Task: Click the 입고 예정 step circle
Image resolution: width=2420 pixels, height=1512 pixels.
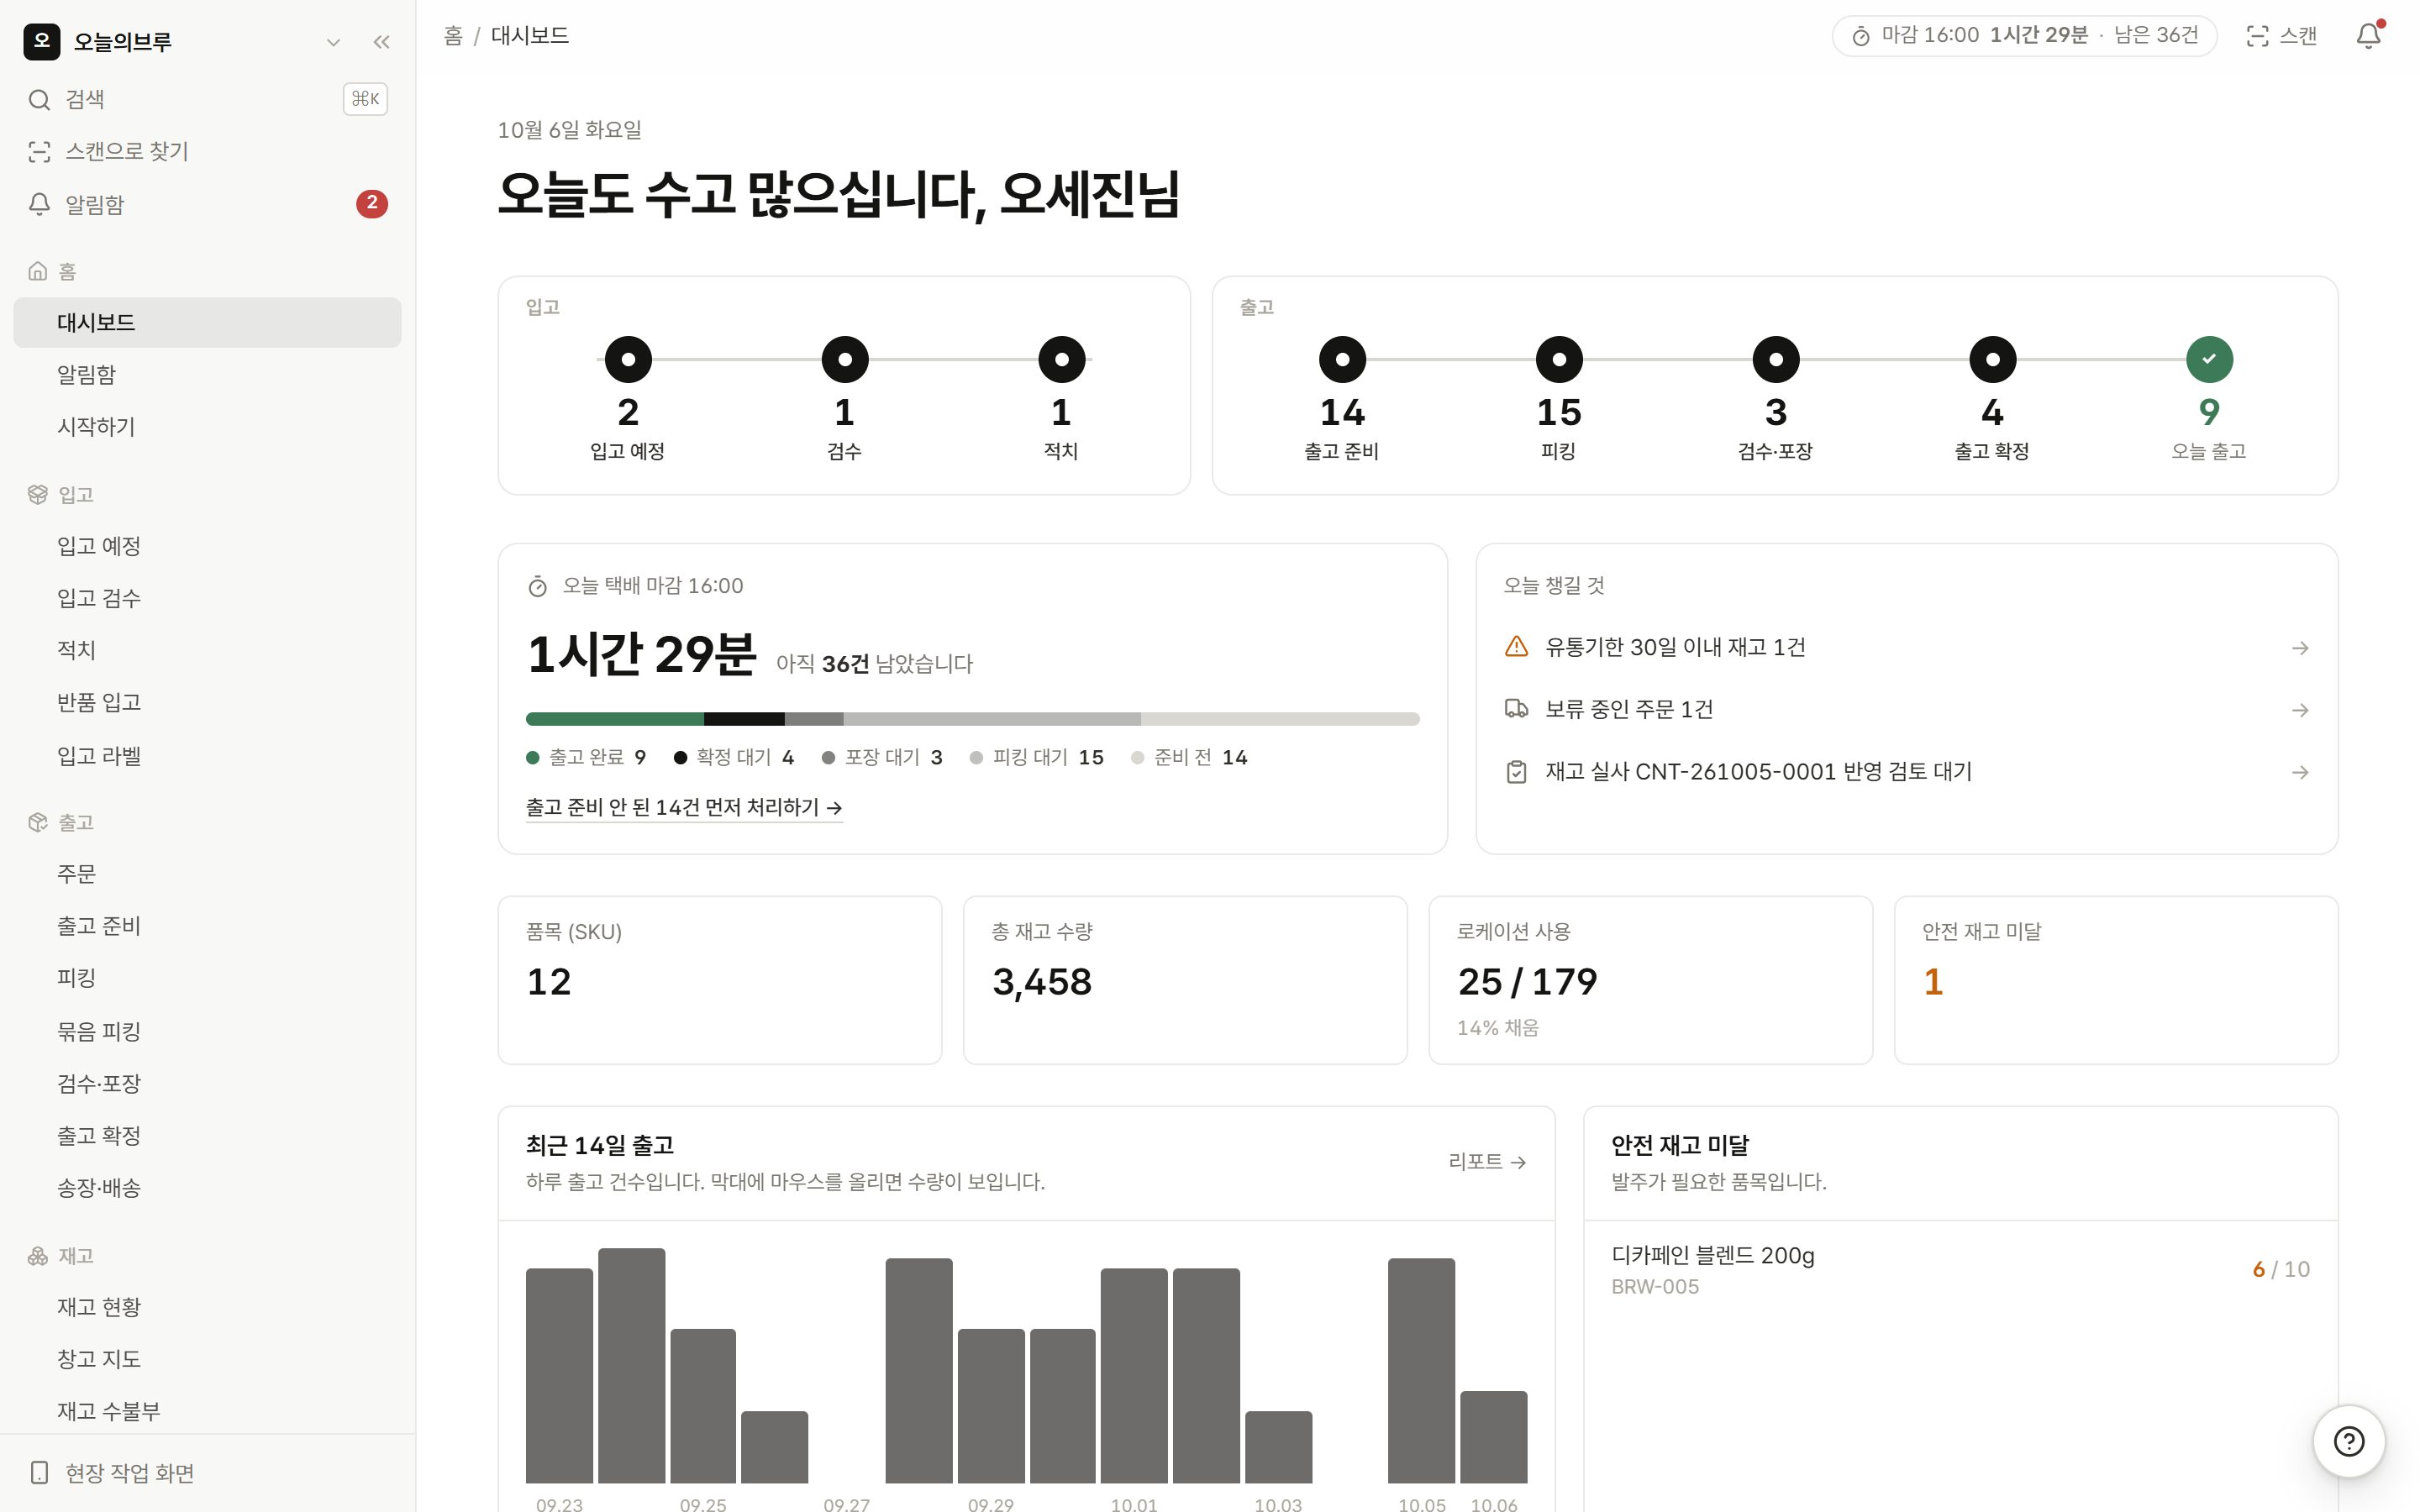Action: click(x=628, y=359)
